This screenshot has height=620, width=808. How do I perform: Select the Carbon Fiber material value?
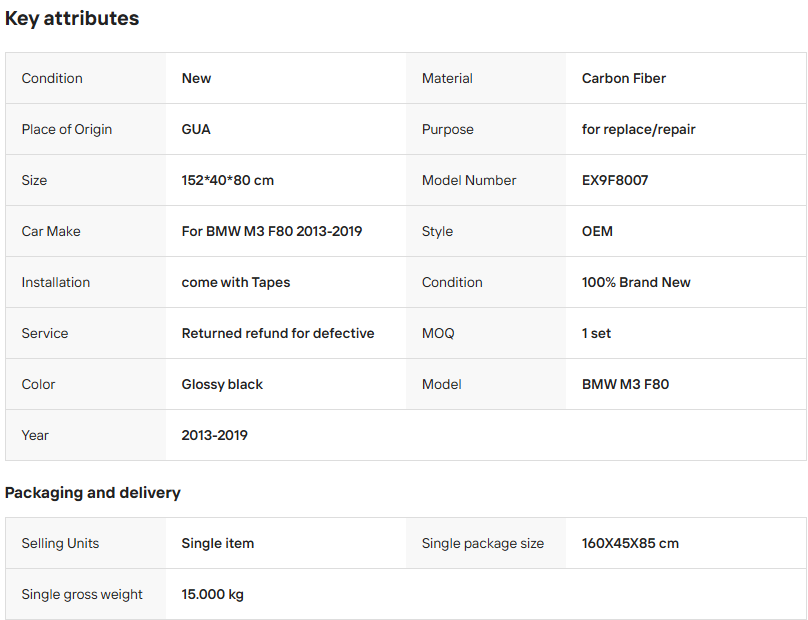[623, 78]
